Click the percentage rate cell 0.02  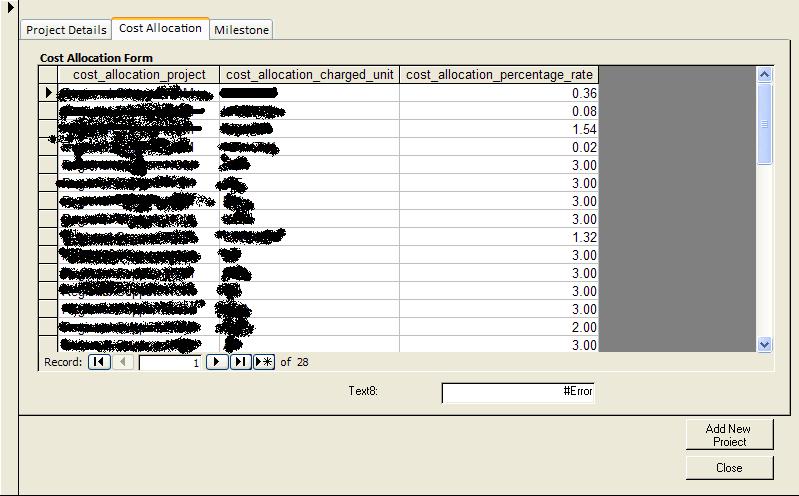(x=499, y=147)
